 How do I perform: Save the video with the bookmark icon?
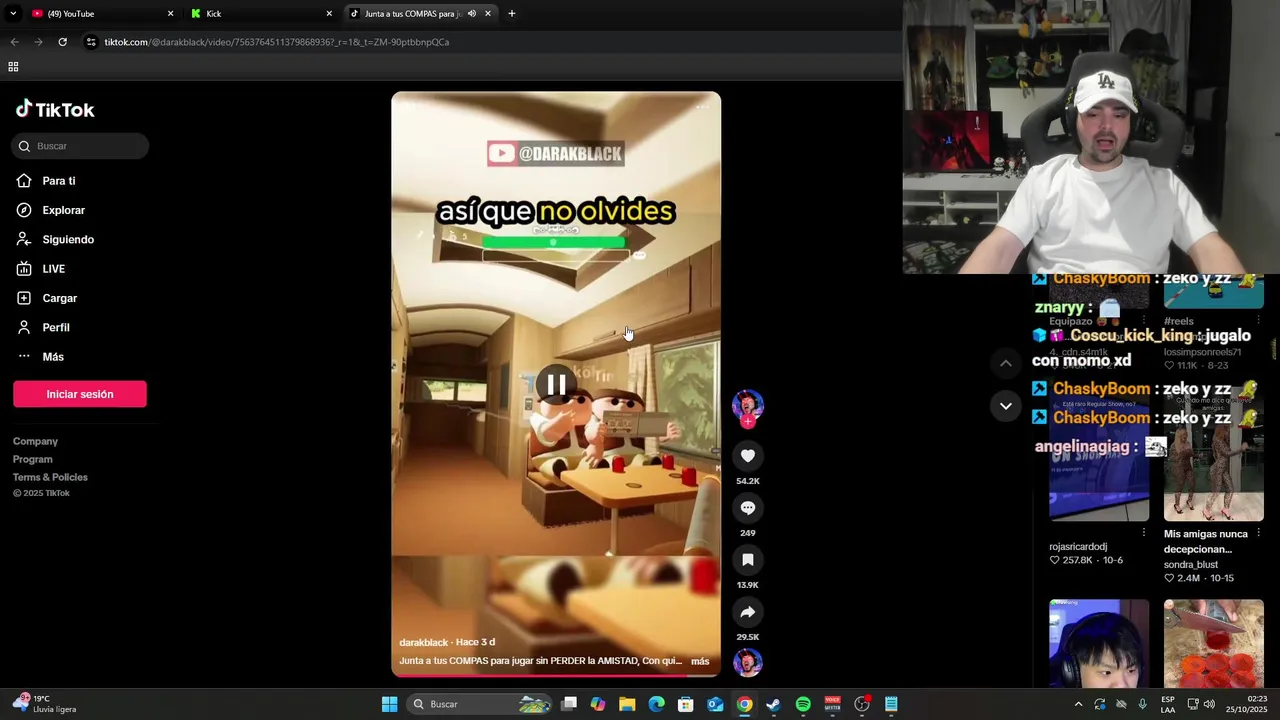(748, 560)
